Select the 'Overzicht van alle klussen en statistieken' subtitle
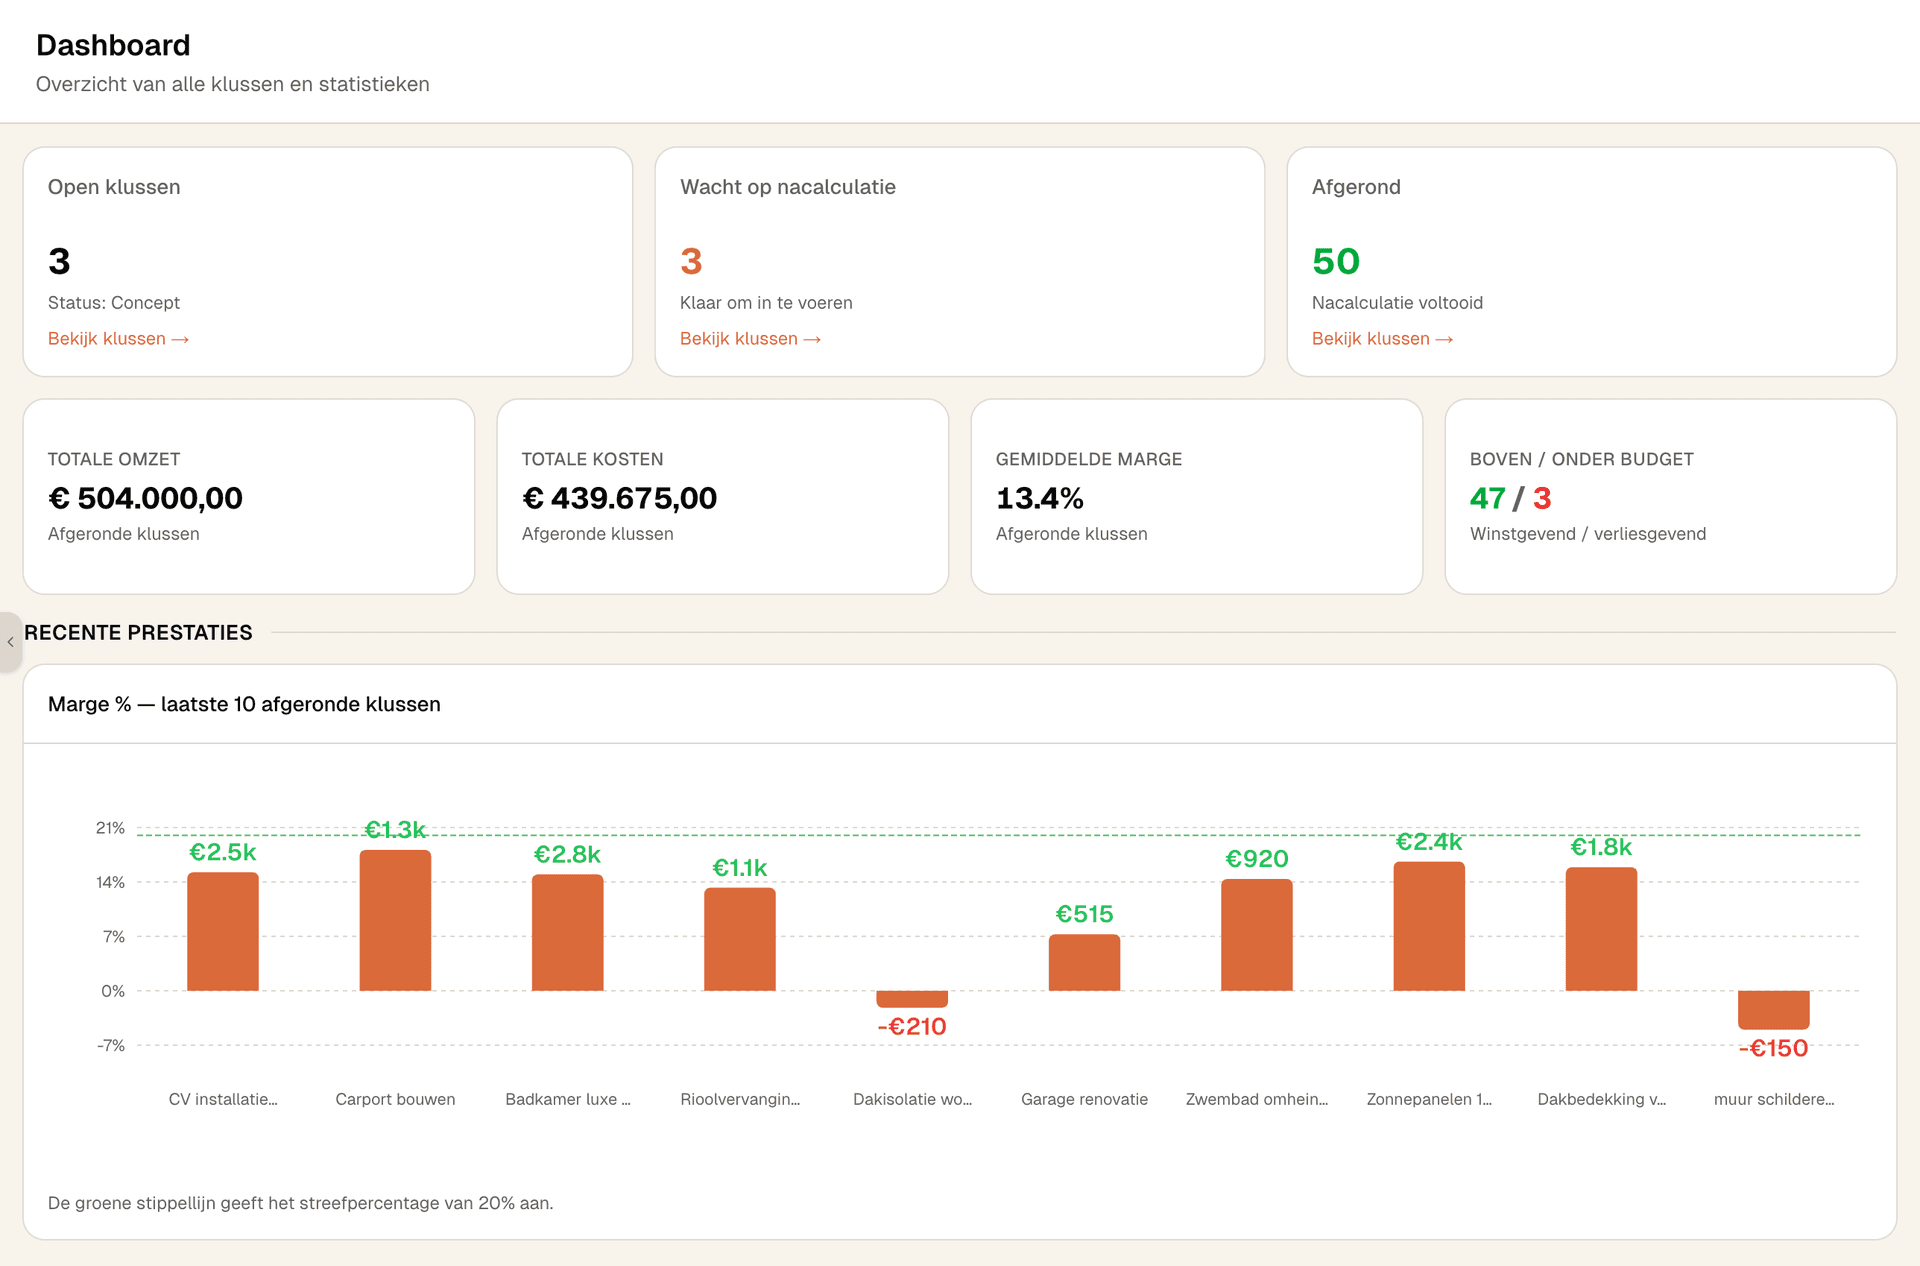The height and width of the screenshot is (1266, 1920). [x=233, y=84]
